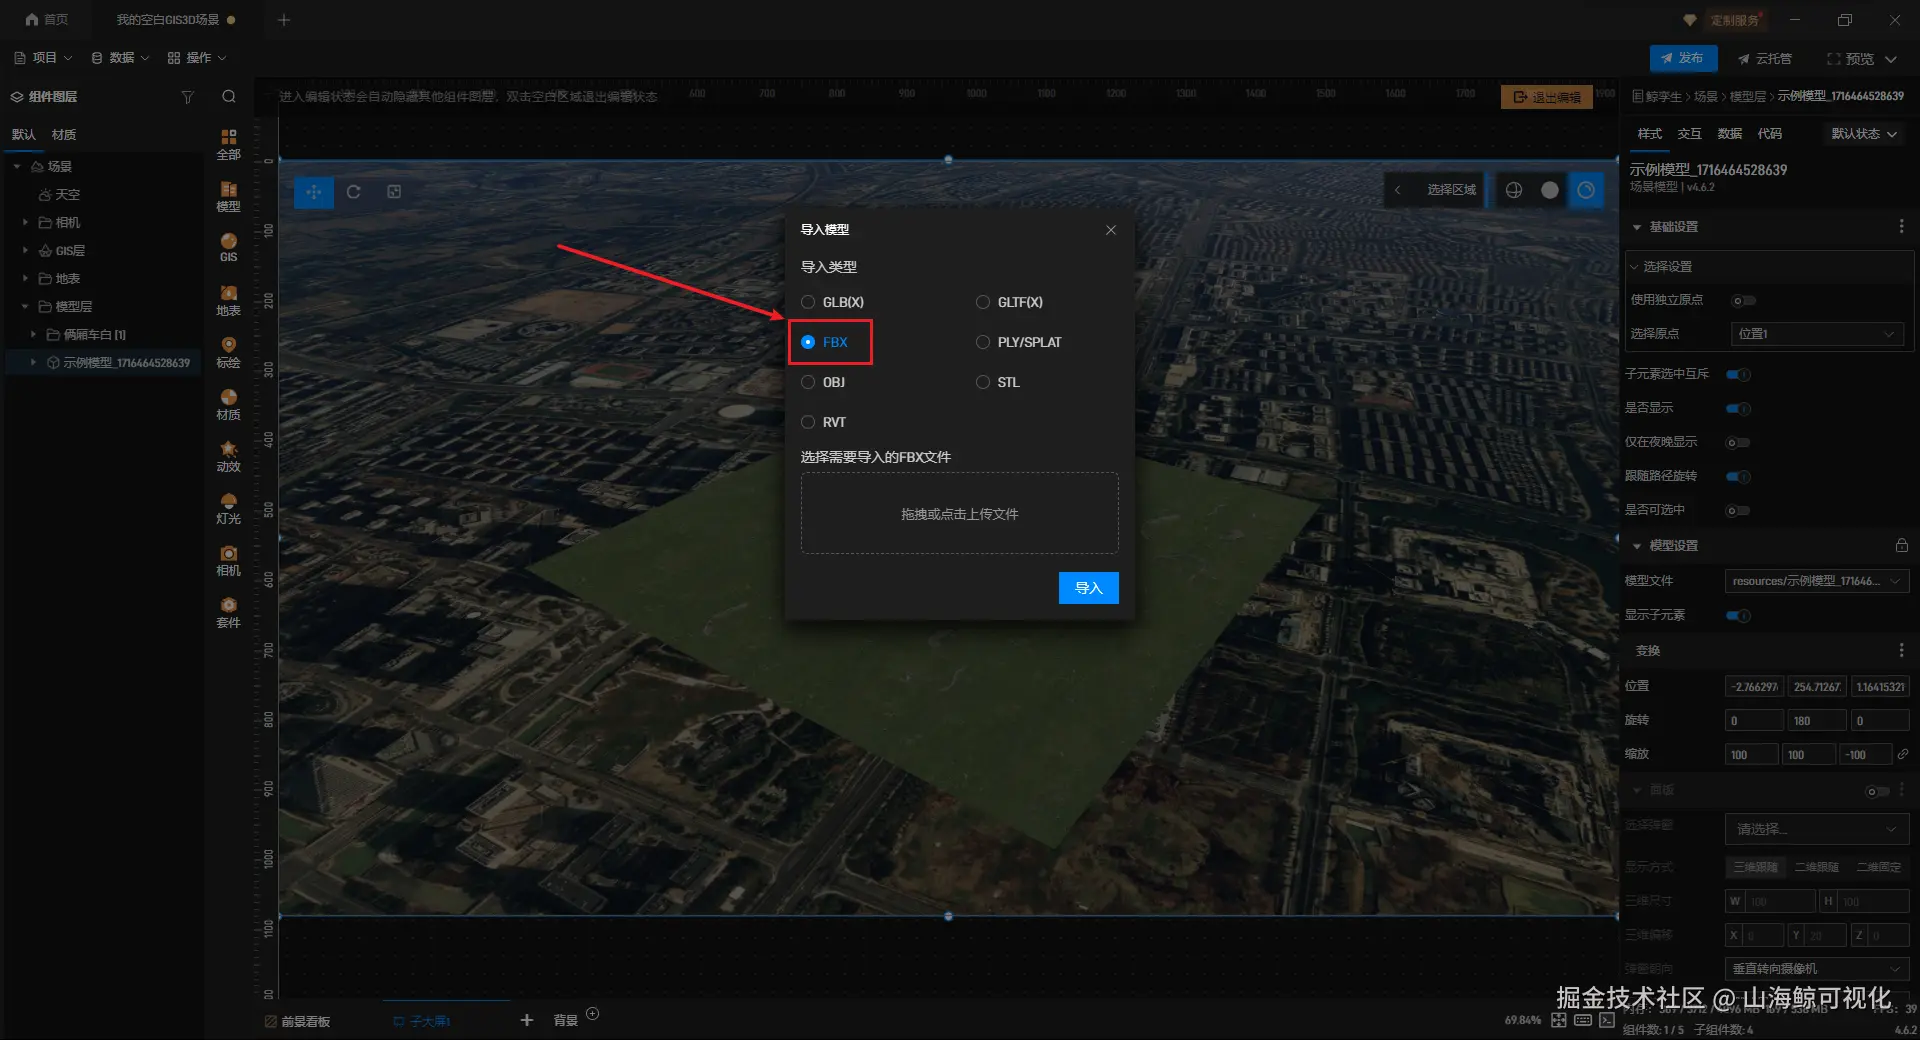
Task: Open the 数据 menu
Action: (120, 58)
